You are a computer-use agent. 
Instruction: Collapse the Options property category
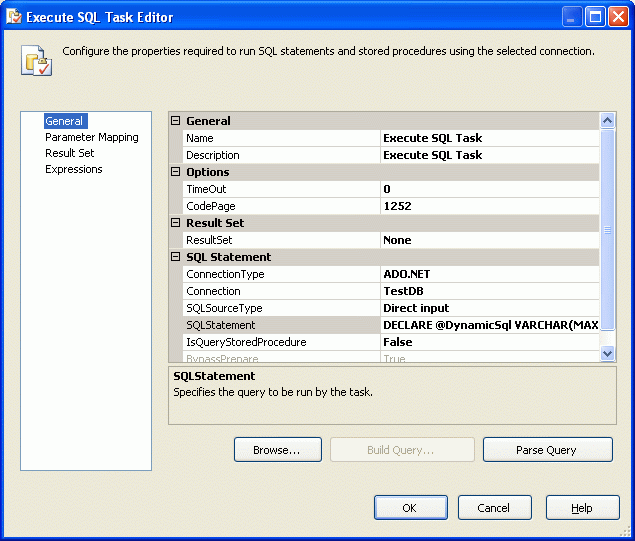[x=175, y=172]
